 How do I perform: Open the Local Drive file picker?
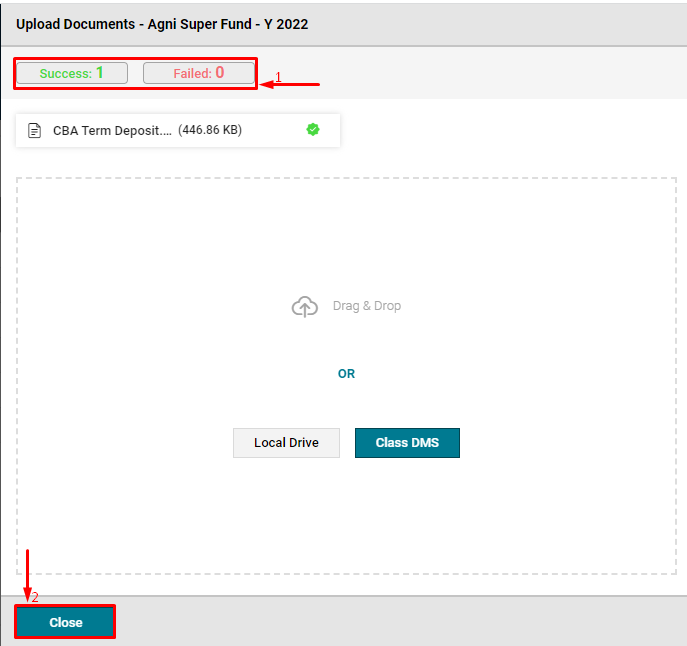286,443
